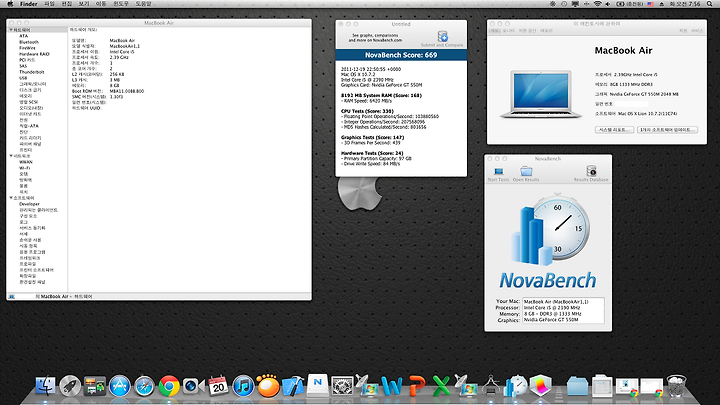Open the Apple menu
Viewport: 720px width, 405px height.
pos(10,4)
